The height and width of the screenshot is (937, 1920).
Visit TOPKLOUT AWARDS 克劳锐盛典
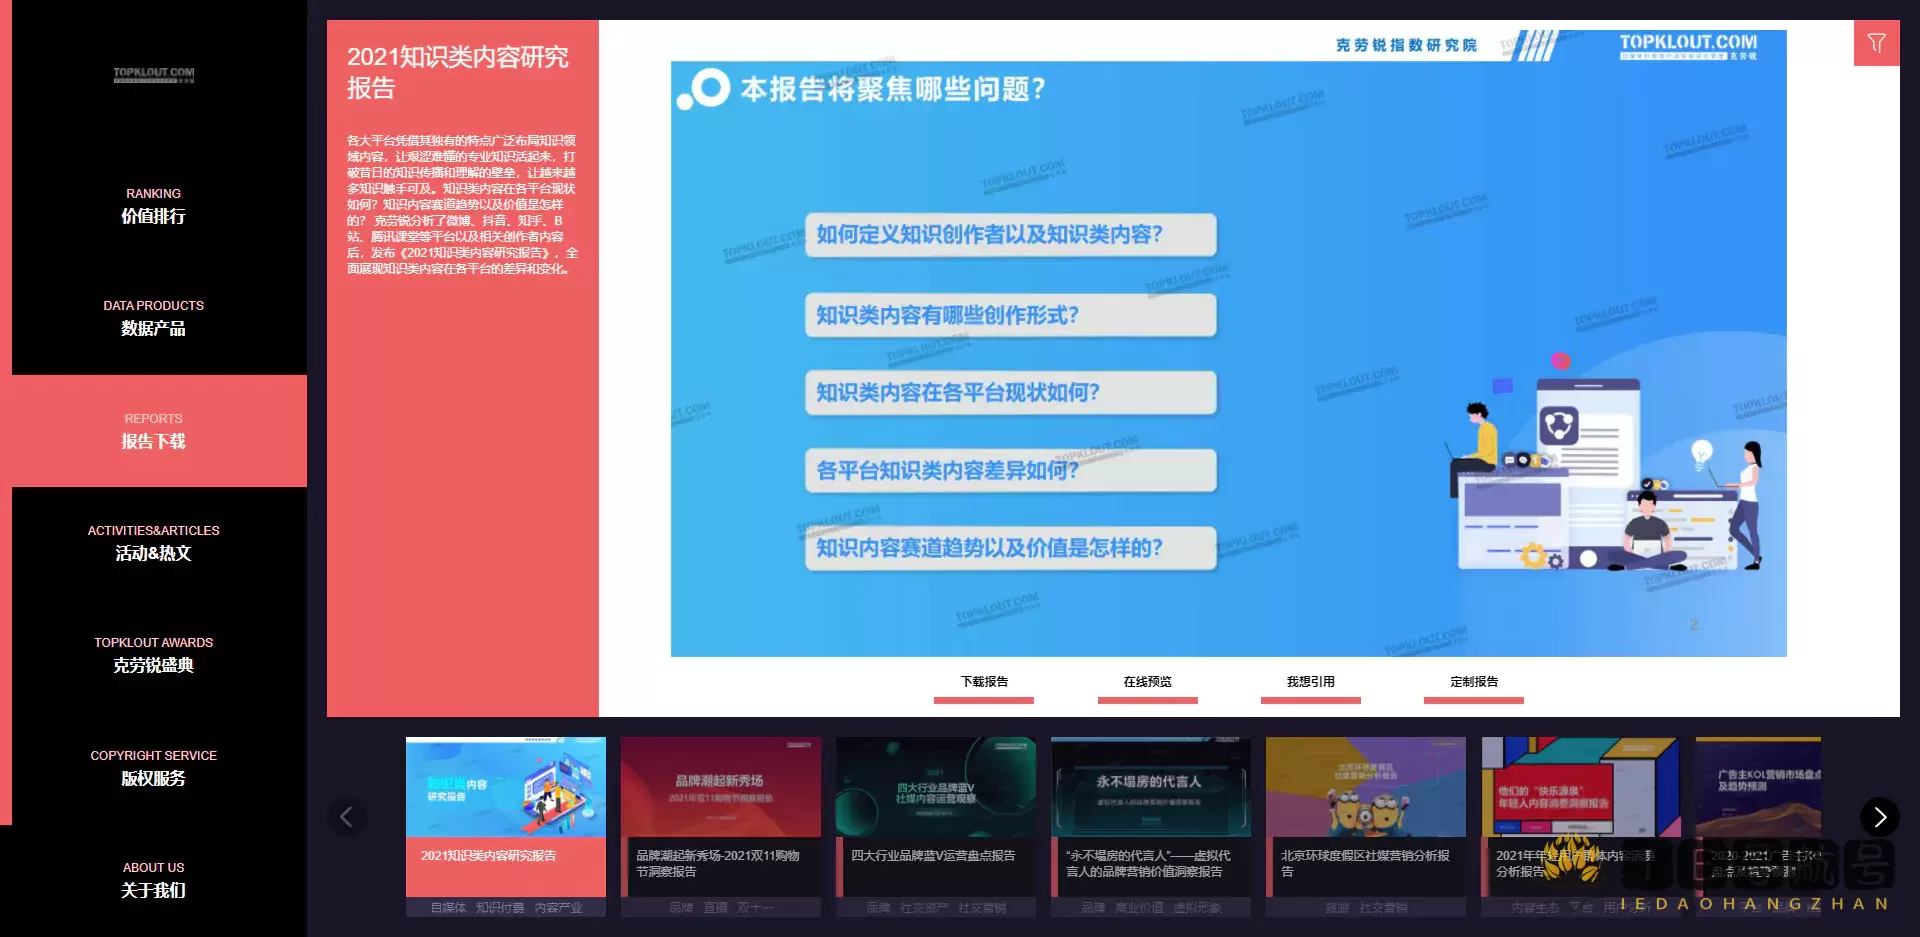(x=153, y=655)
